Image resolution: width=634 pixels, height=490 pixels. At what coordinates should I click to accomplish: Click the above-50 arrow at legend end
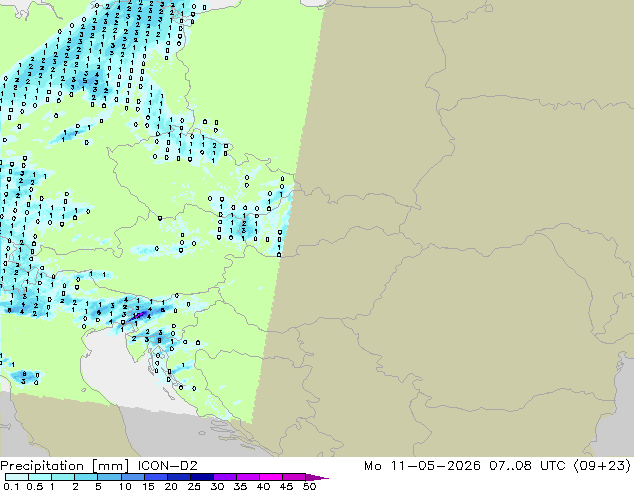[317, 477]
